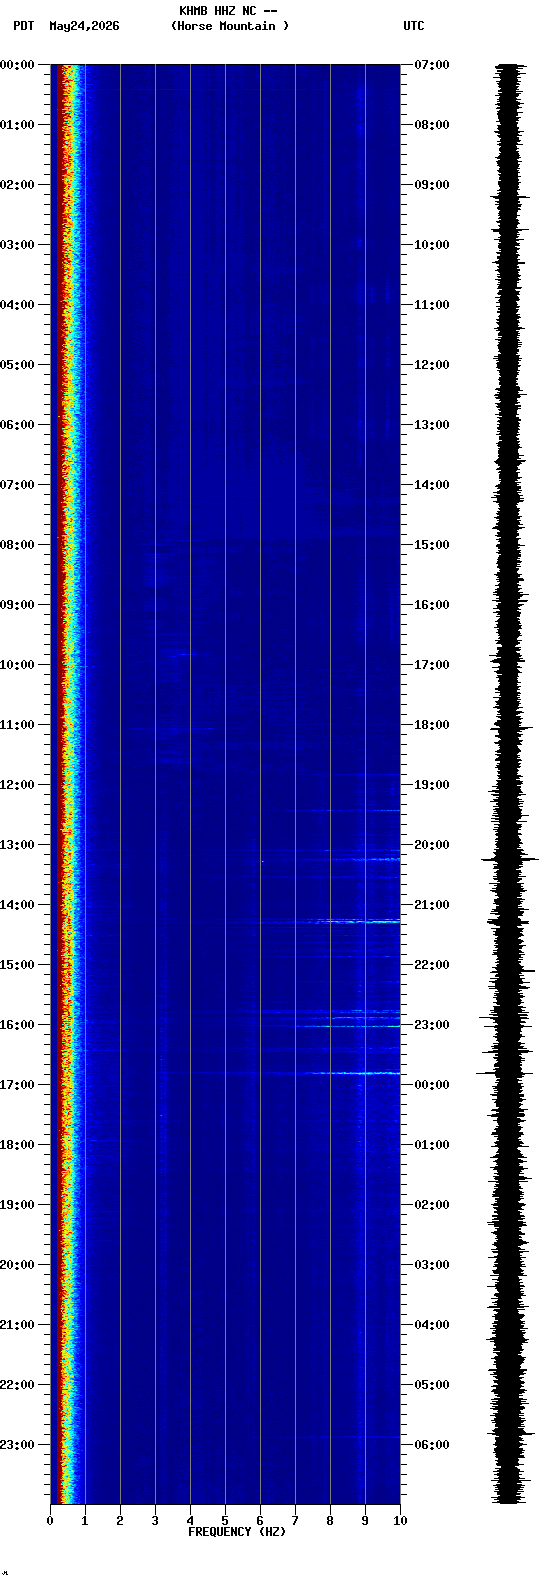Click the '3' tick on the frequency axis
Image resolution: width=552 pixels, height=1584 pixels.
155,1521
